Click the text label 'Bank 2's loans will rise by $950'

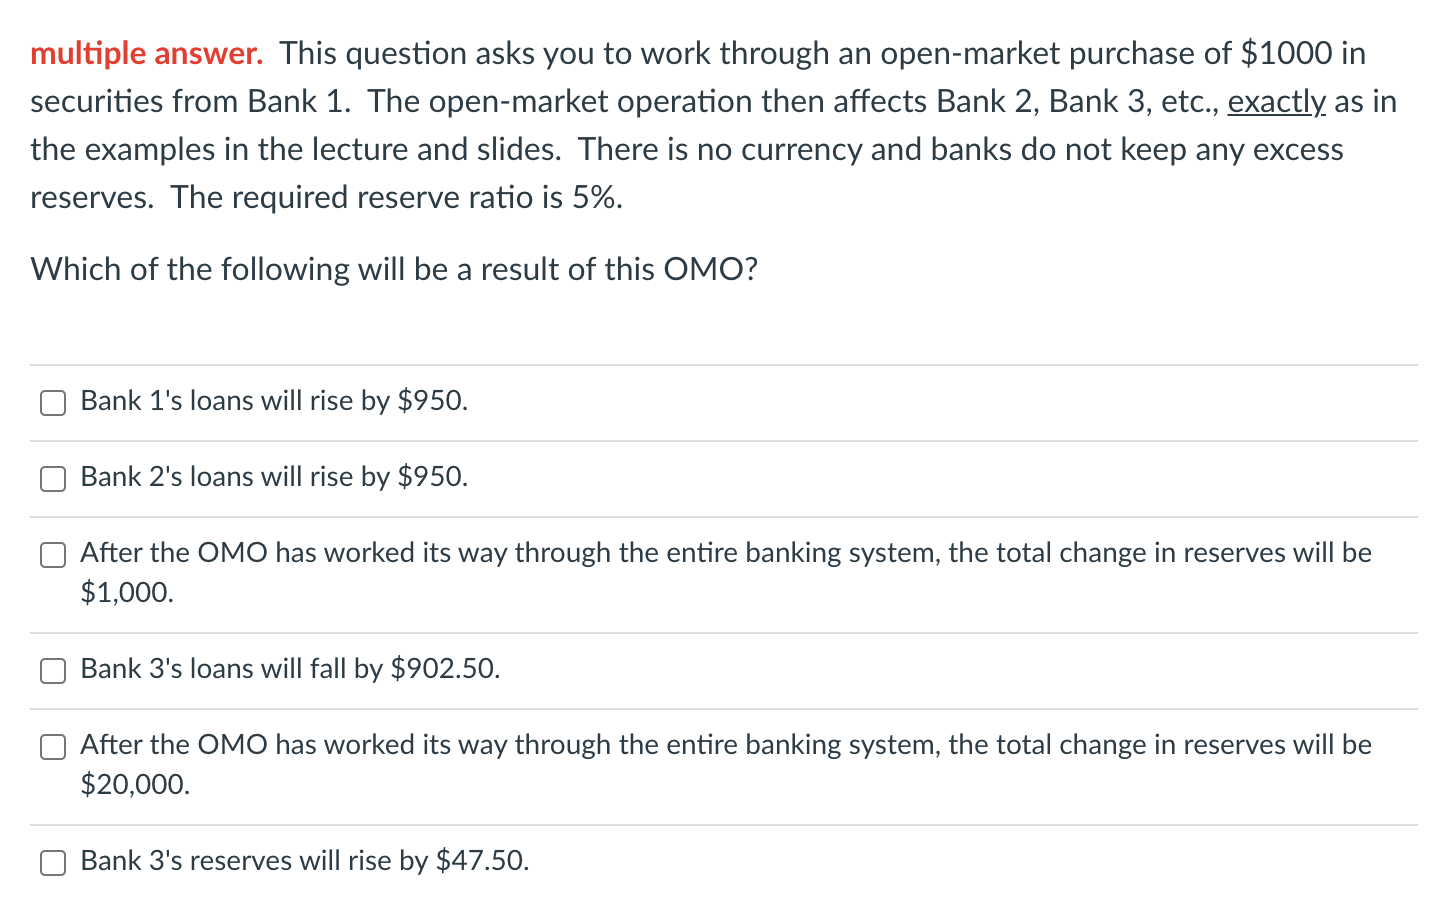click(273, 477)
